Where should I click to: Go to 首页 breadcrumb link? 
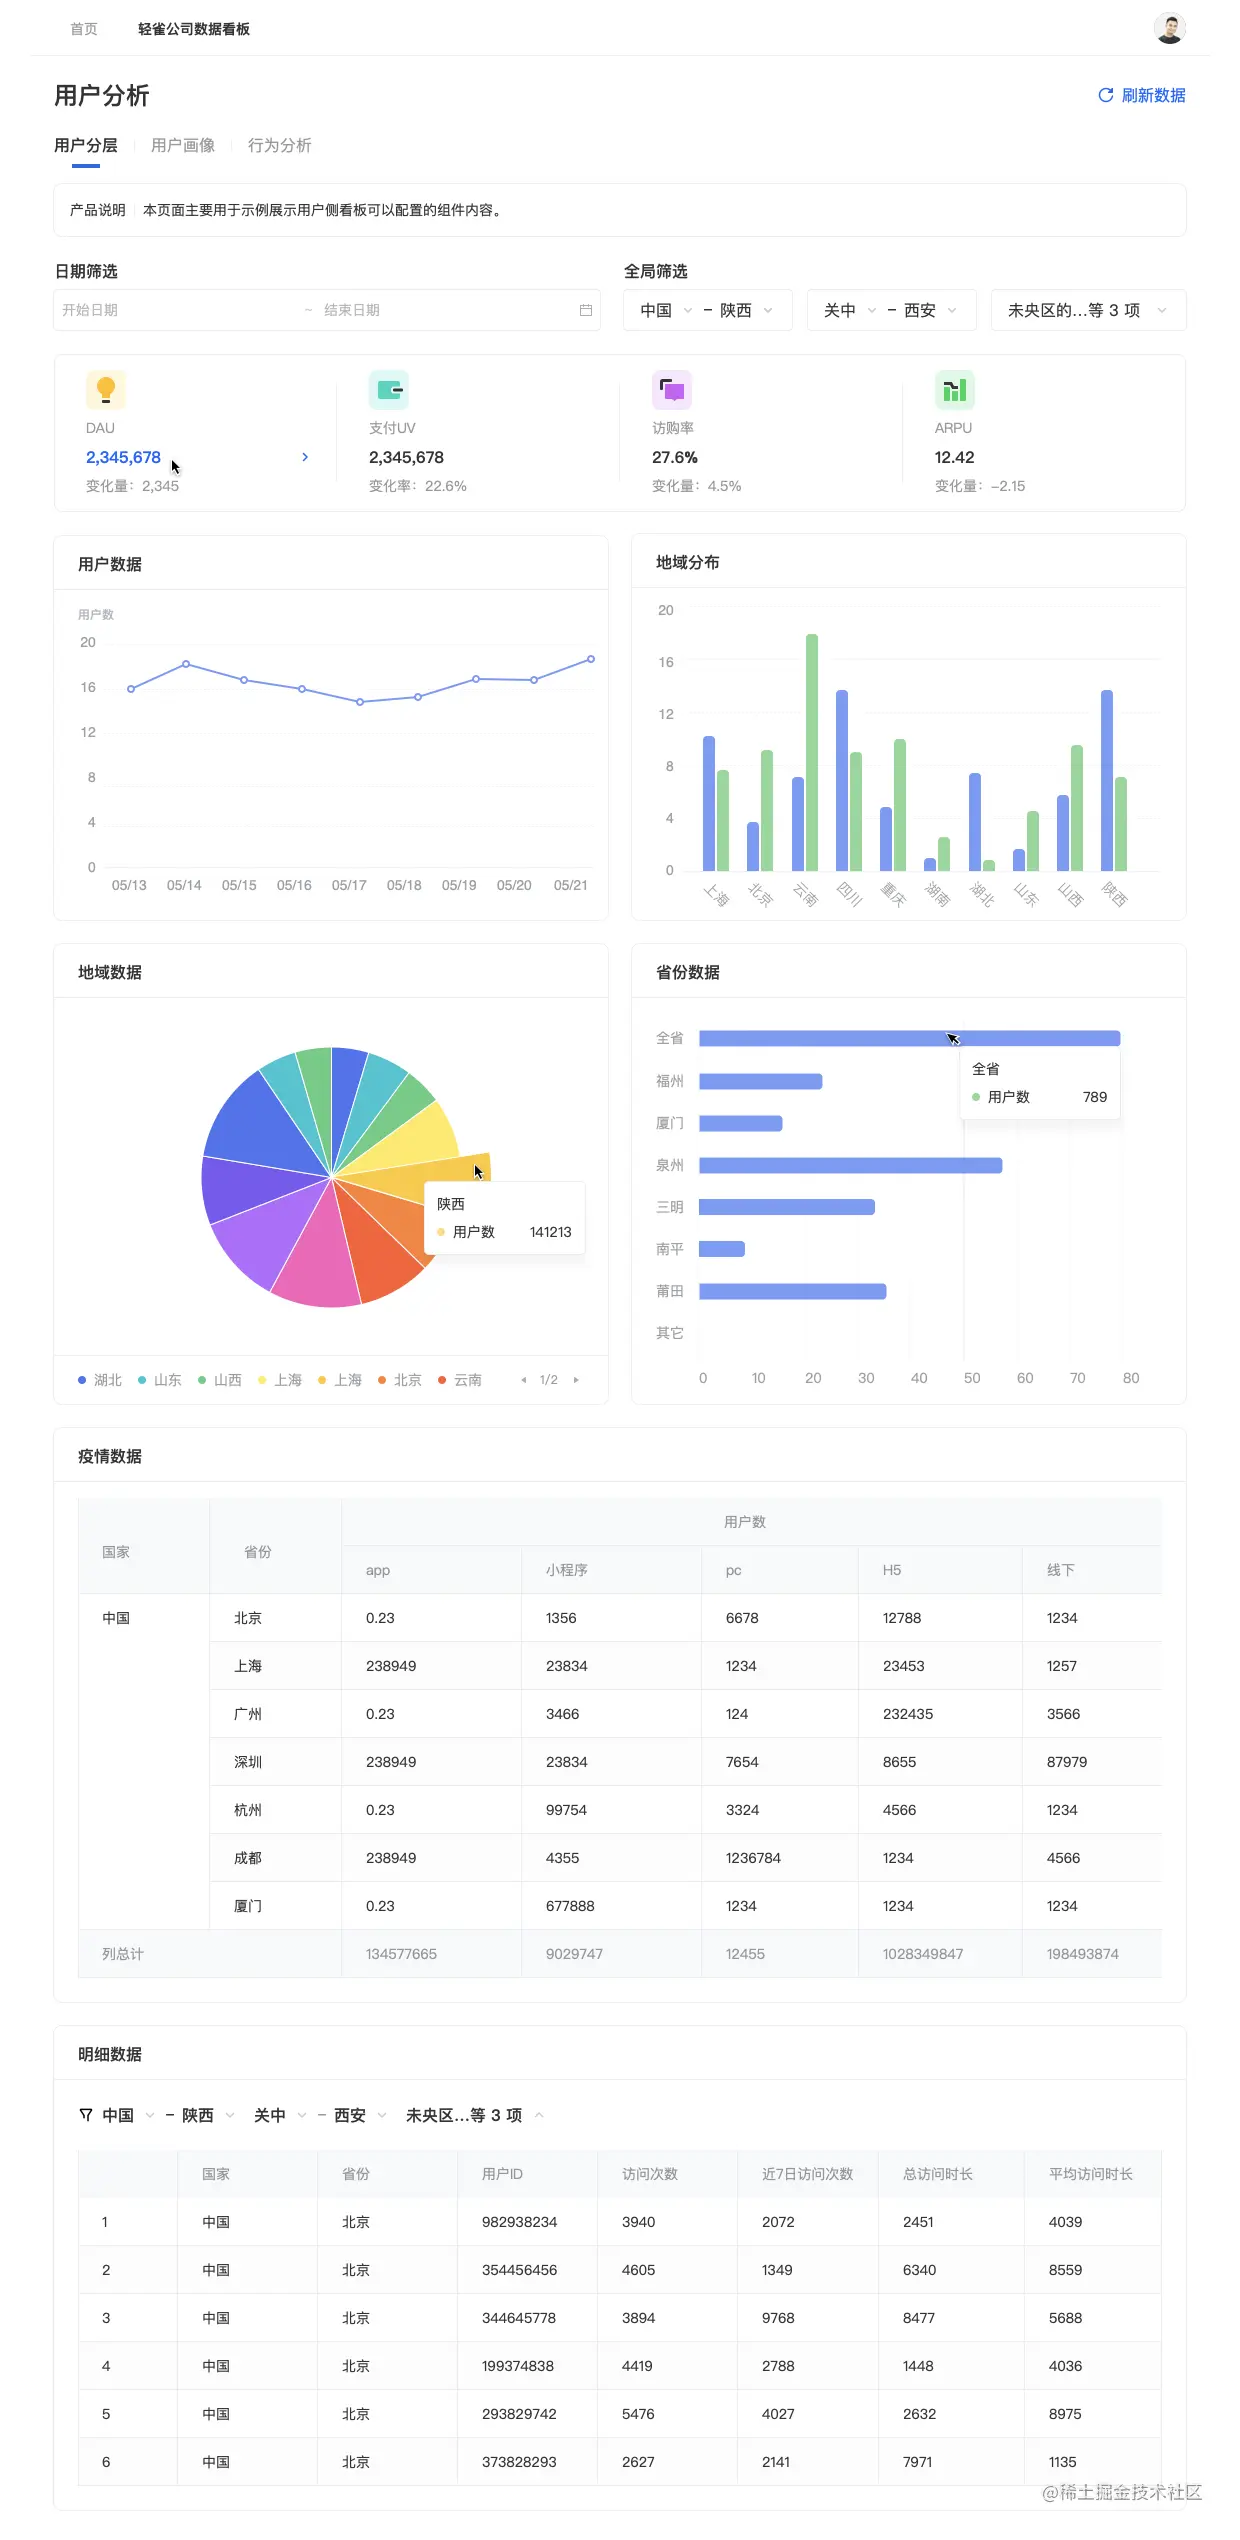(84, 29)
